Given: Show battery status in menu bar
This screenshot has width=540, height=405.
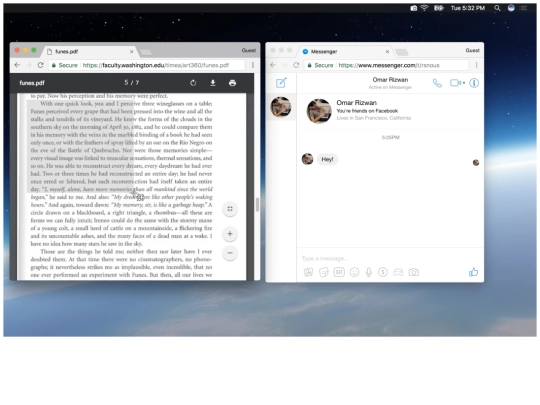Looking at the screenshot, I should click(x=438, y=8).
